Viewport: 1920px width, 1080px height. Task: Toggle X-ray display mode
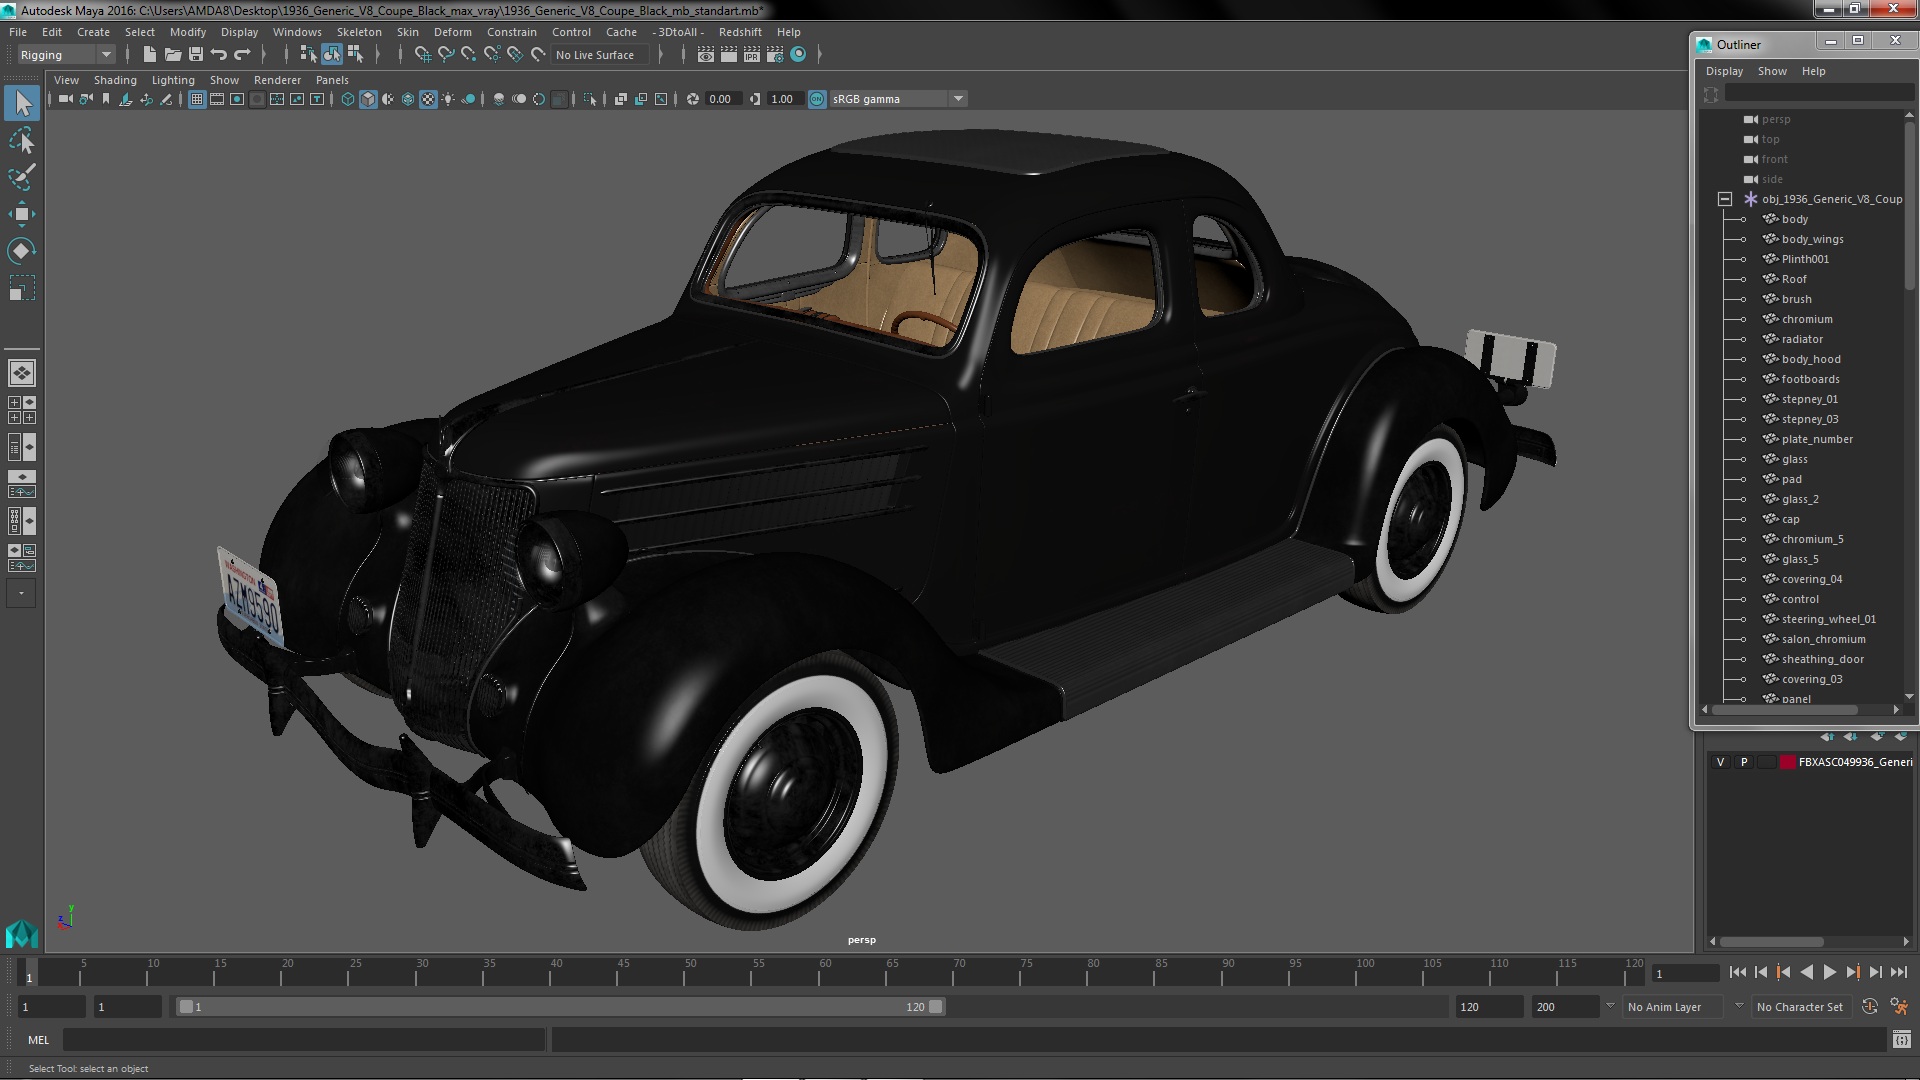pos(620,99)
